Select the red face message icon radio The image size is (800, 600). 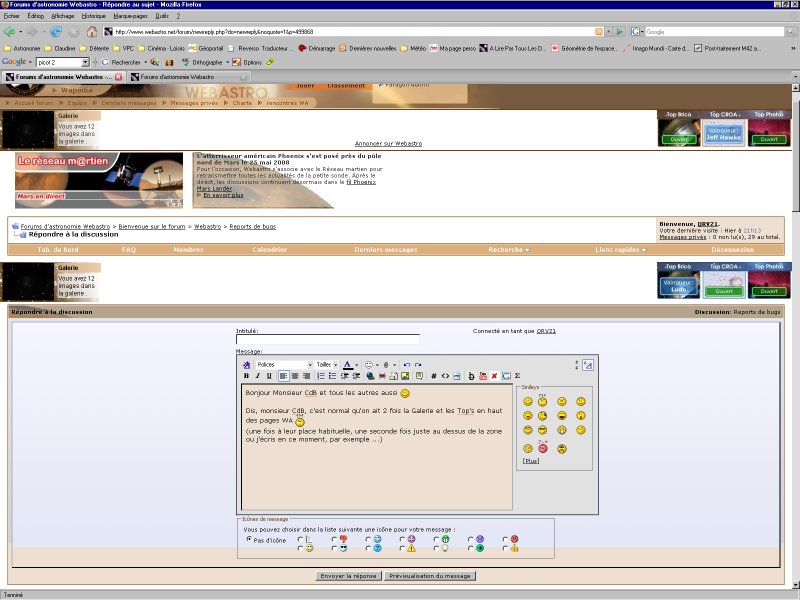tap(505, 539)
